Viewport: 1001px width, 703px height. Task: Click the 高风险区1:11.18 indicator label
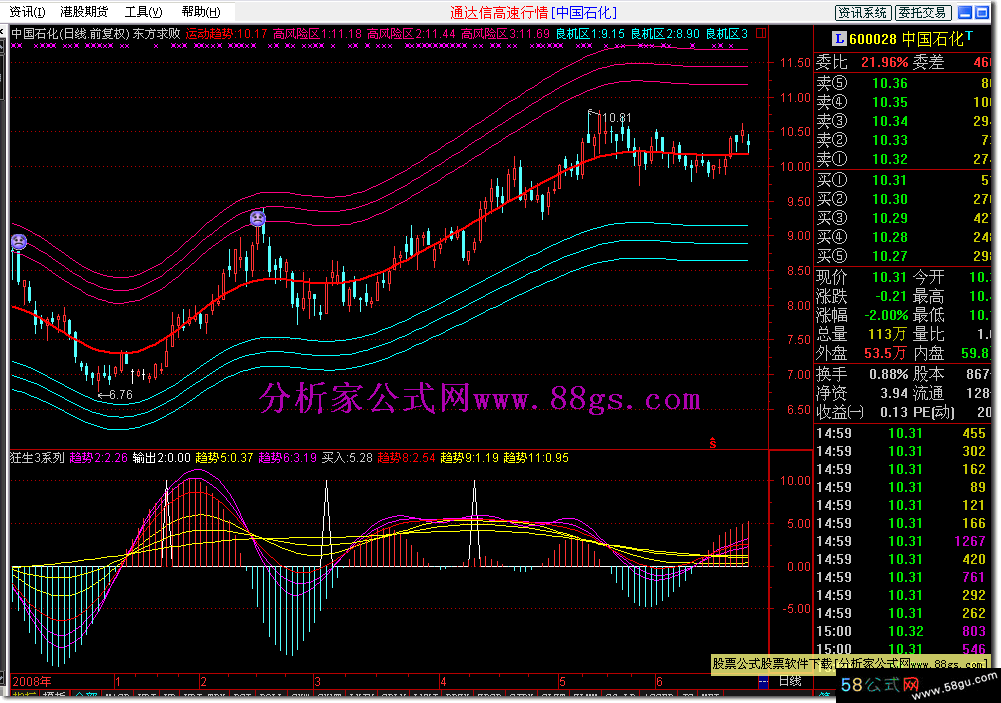(317, 34)
